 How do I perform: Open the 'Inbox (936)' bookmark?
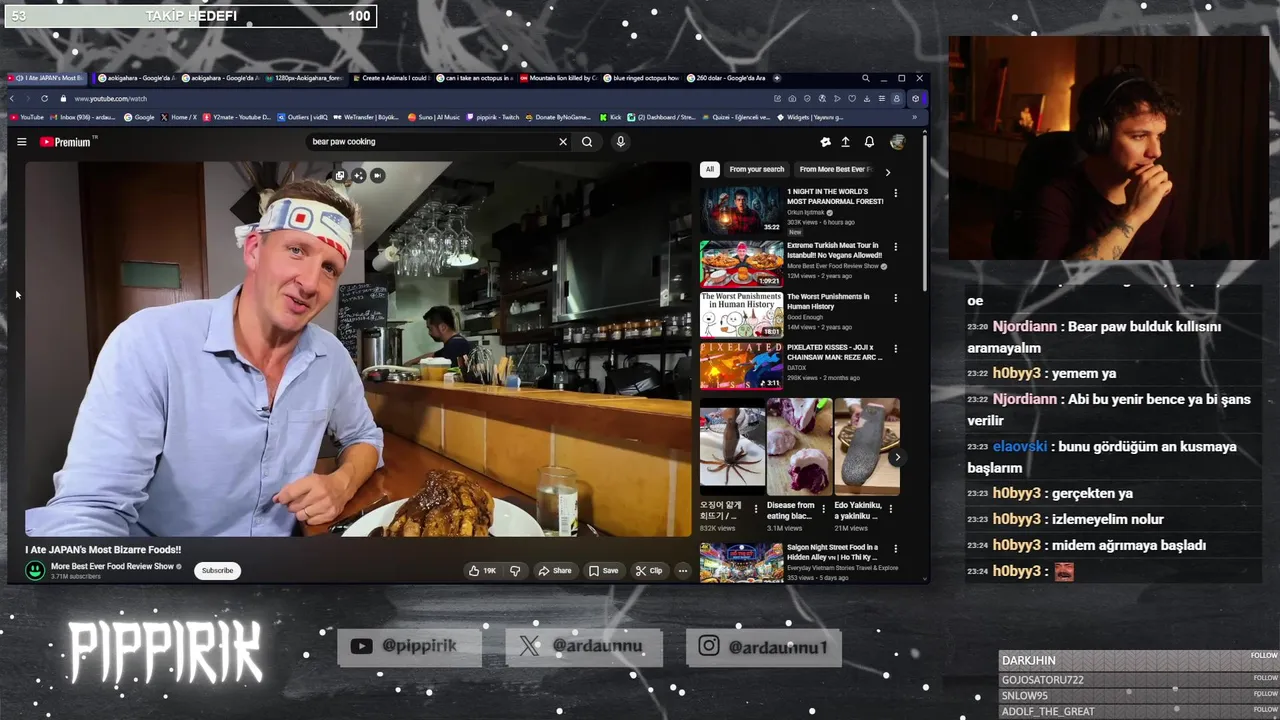click(x=81, y=117)
